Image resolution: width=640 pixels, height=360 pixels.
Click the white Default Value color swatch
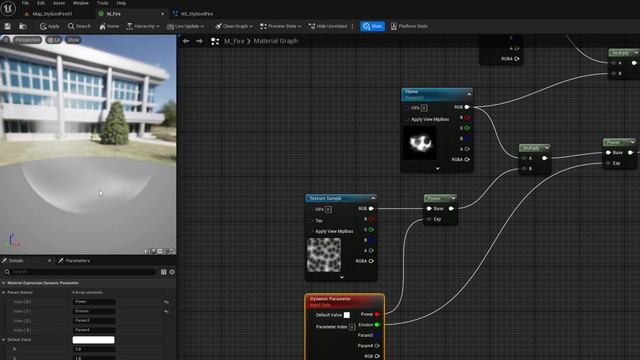point(93,340)
